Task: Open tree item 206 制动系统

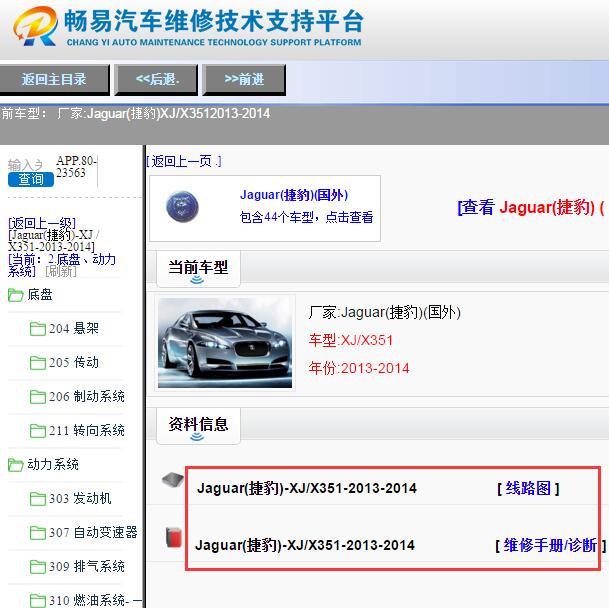Action: pos(87,397)
